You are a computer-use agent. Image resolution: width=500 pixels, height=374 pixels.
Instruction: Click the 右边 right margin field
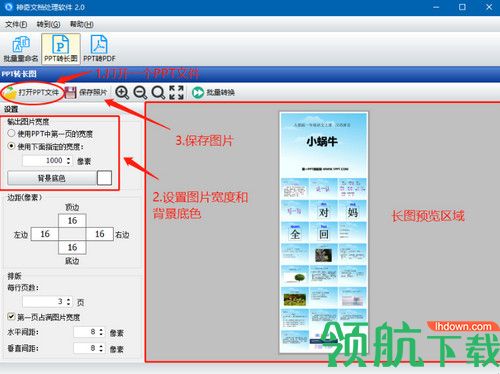click(x=100, y=234)
